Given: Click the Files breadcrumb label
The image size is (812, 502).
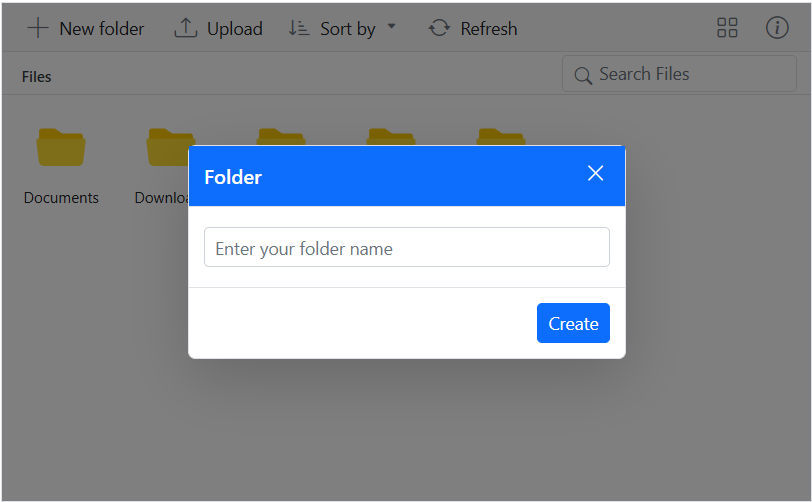Looking at the screenshot, I should coord(36,77).
